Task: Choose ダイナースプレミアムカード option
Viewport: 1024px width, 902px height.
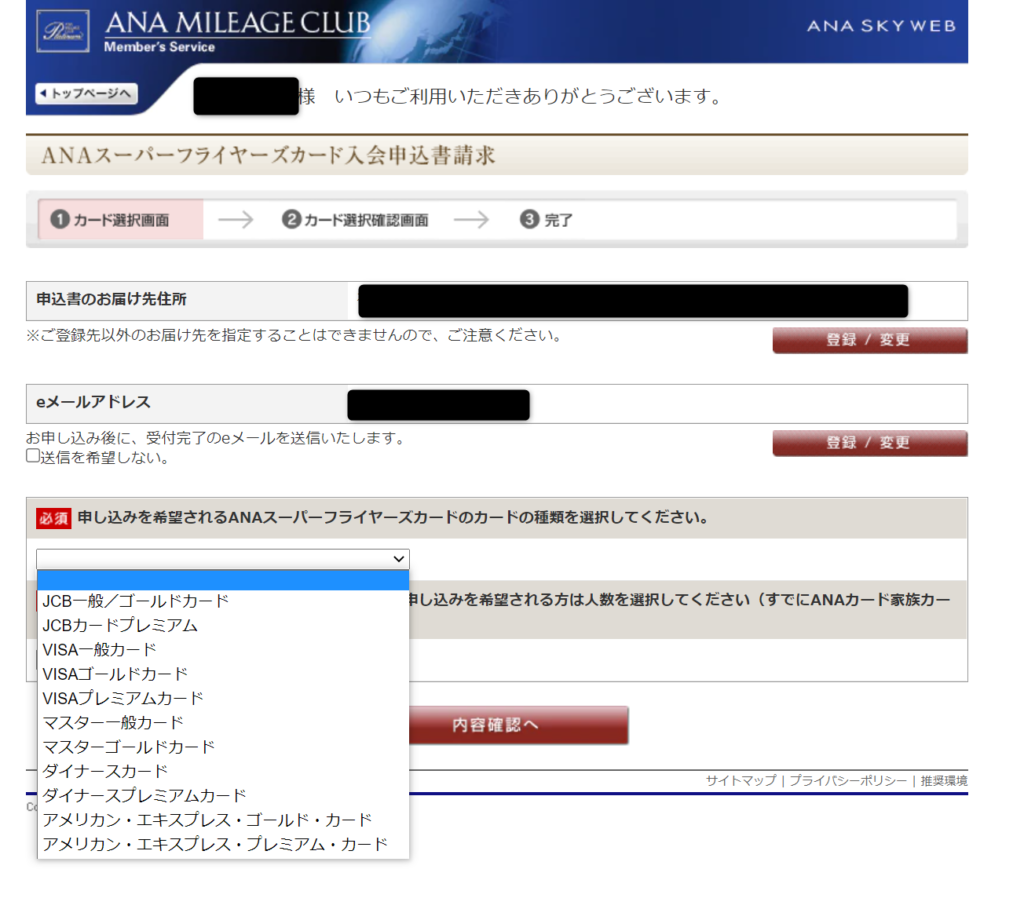Action: point(223,796)
